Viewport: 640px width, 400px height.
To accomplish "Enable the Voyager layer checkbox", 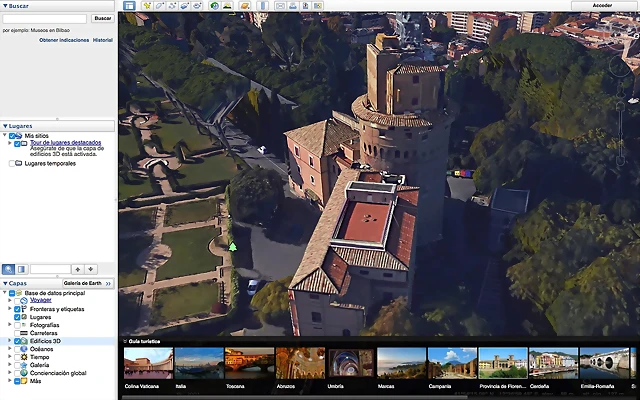I will coord(17,301).
